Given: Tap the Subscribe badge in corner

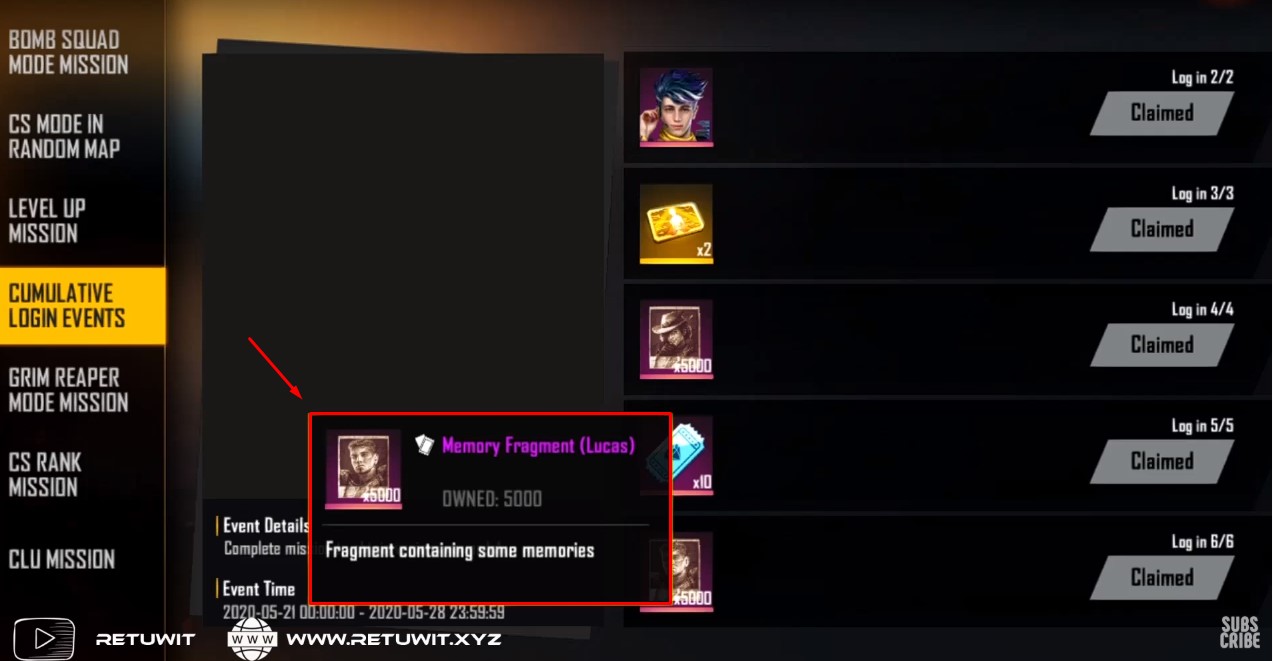Looking at the screenshot, I should (x=1240, y=632).
